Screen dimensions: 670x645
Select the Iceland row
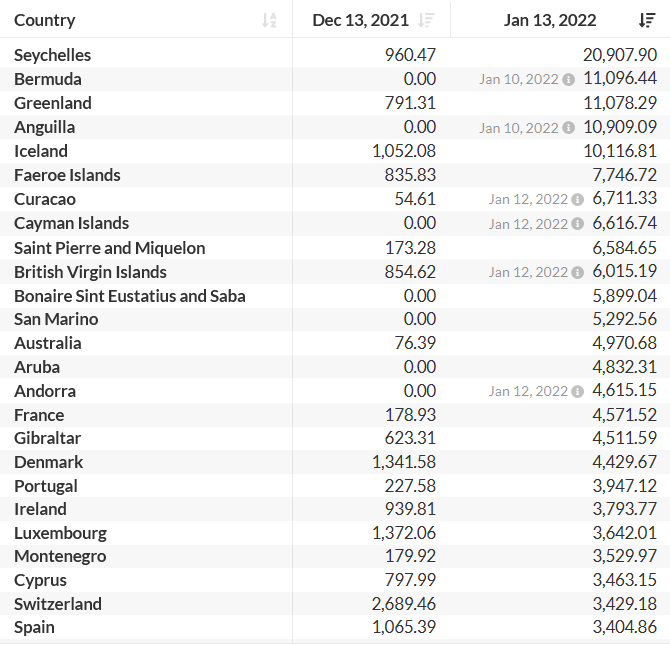tap(41, 151)
